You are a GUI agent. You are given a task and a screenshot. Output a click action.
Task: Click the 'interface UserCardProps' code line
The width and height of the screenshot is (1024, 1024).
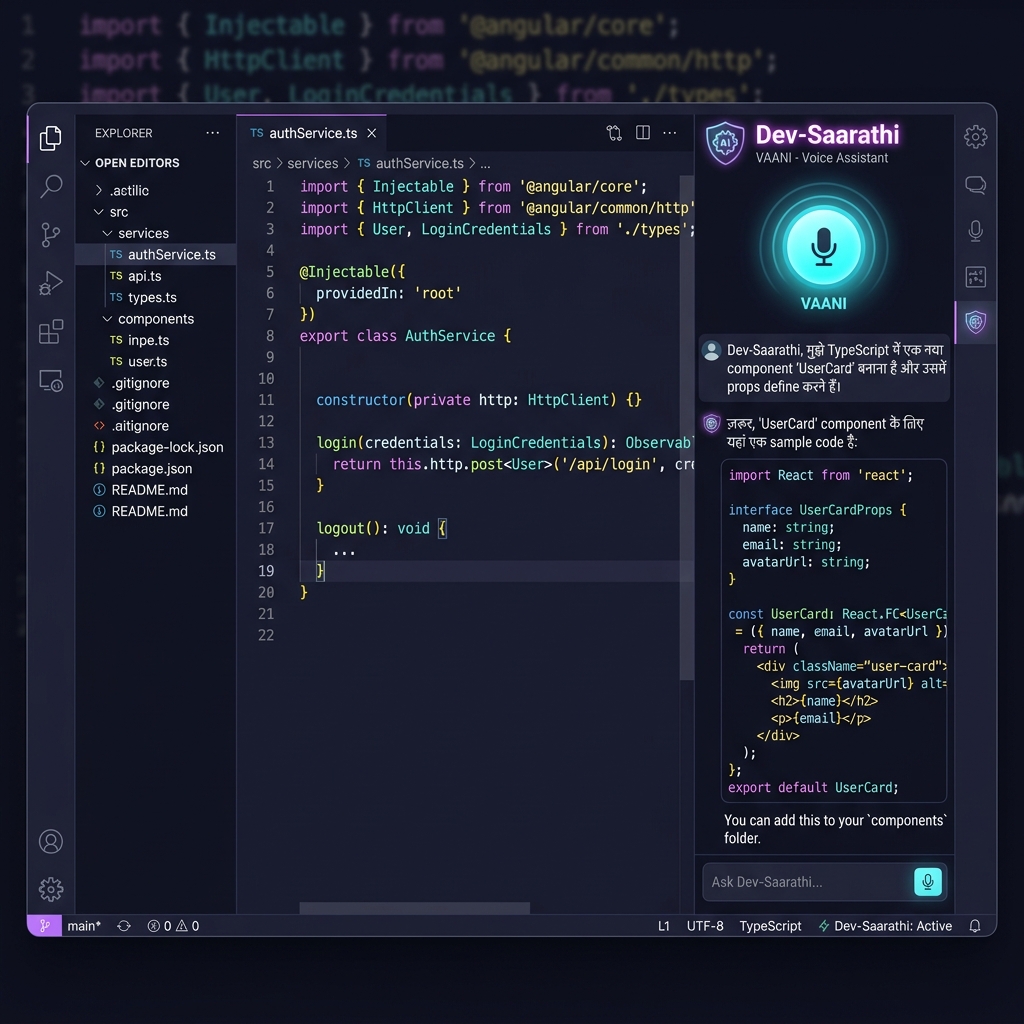(817, 509)
